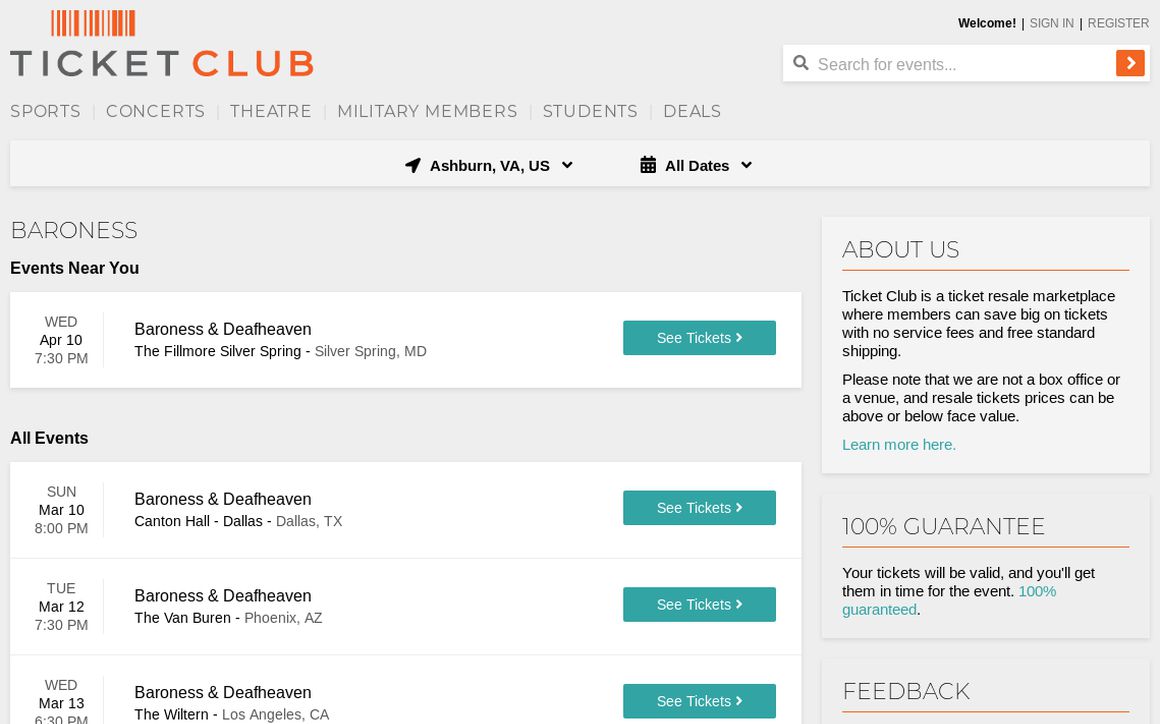See tickets for The Van Buren show
The height and width of the screenshot is (724, 1160).
coord(699,605)
